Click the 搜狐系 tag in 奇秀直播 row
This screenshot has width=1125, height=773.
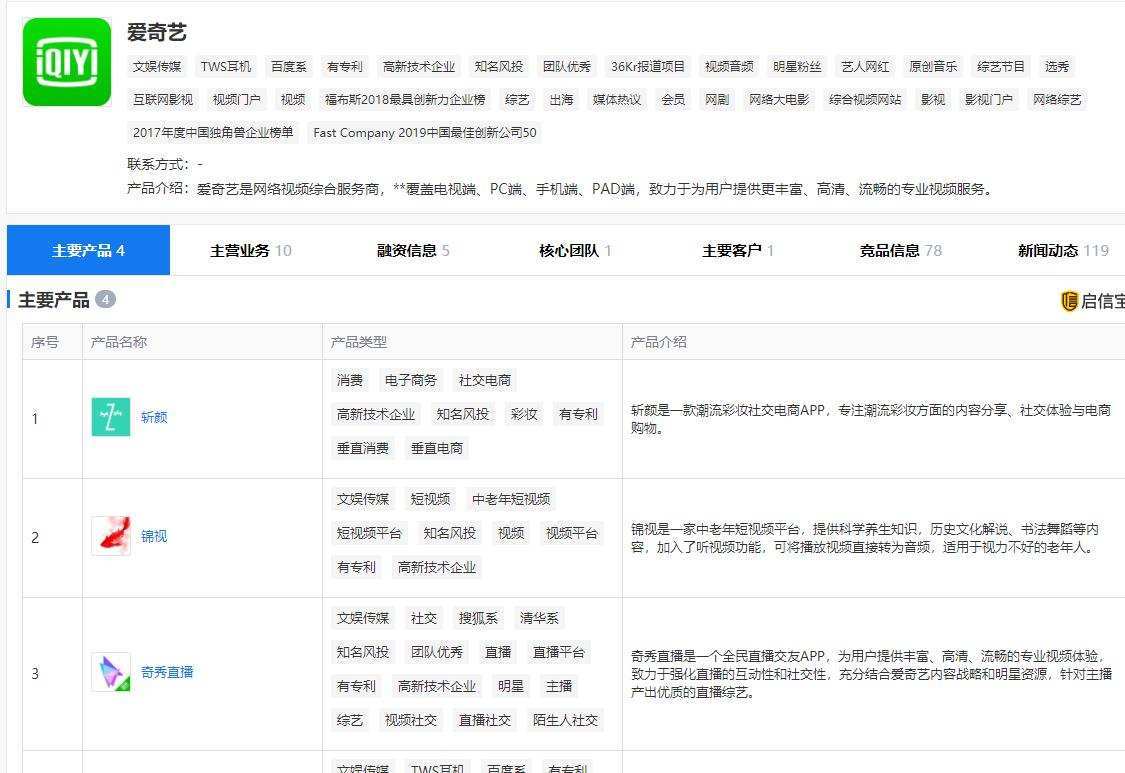tap(479, 618)
